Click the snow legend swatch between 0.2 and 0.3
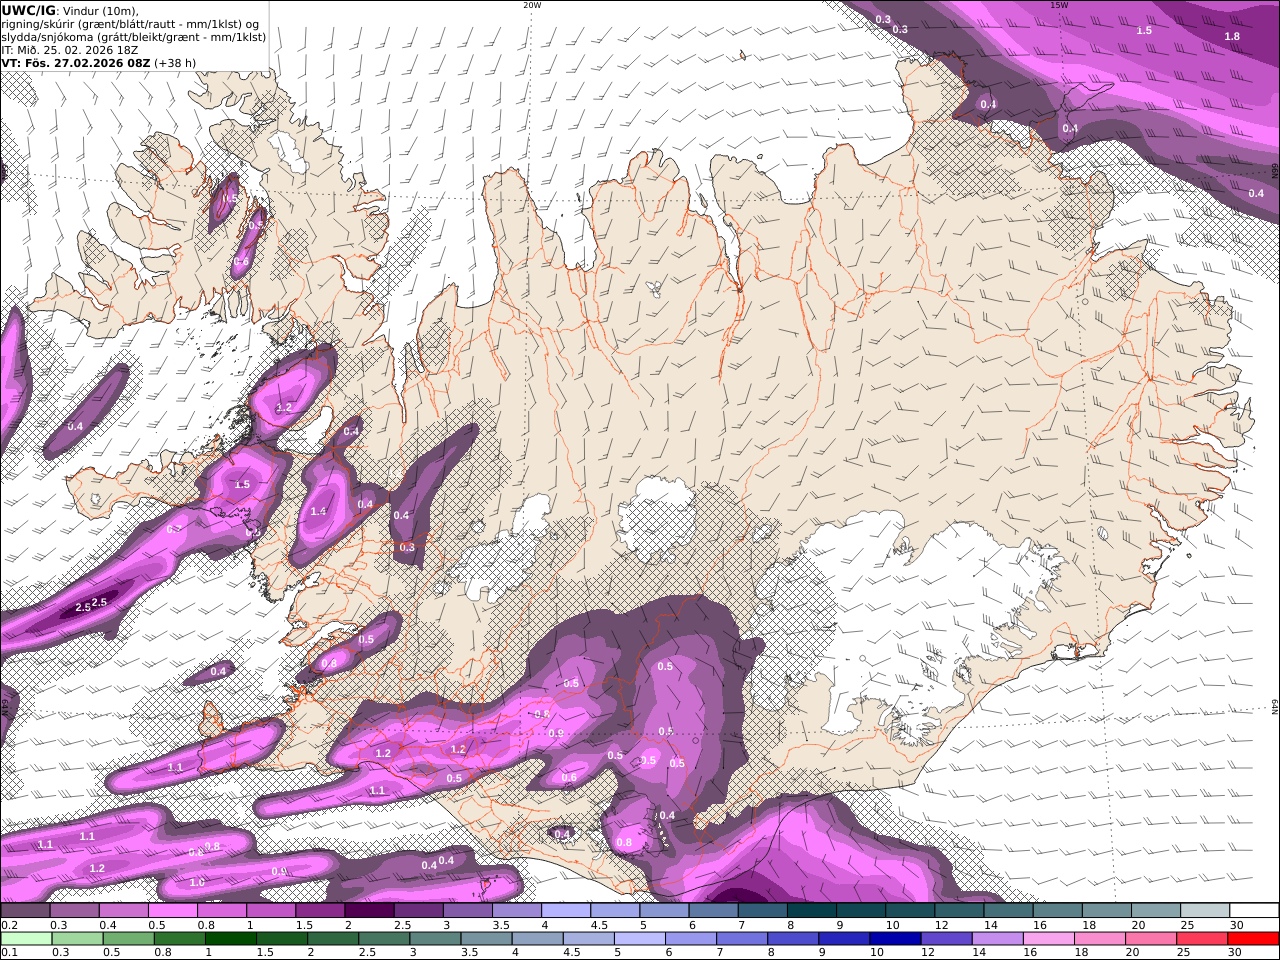This screenshot has width=1280, height=960. click(x=26, y=911)
